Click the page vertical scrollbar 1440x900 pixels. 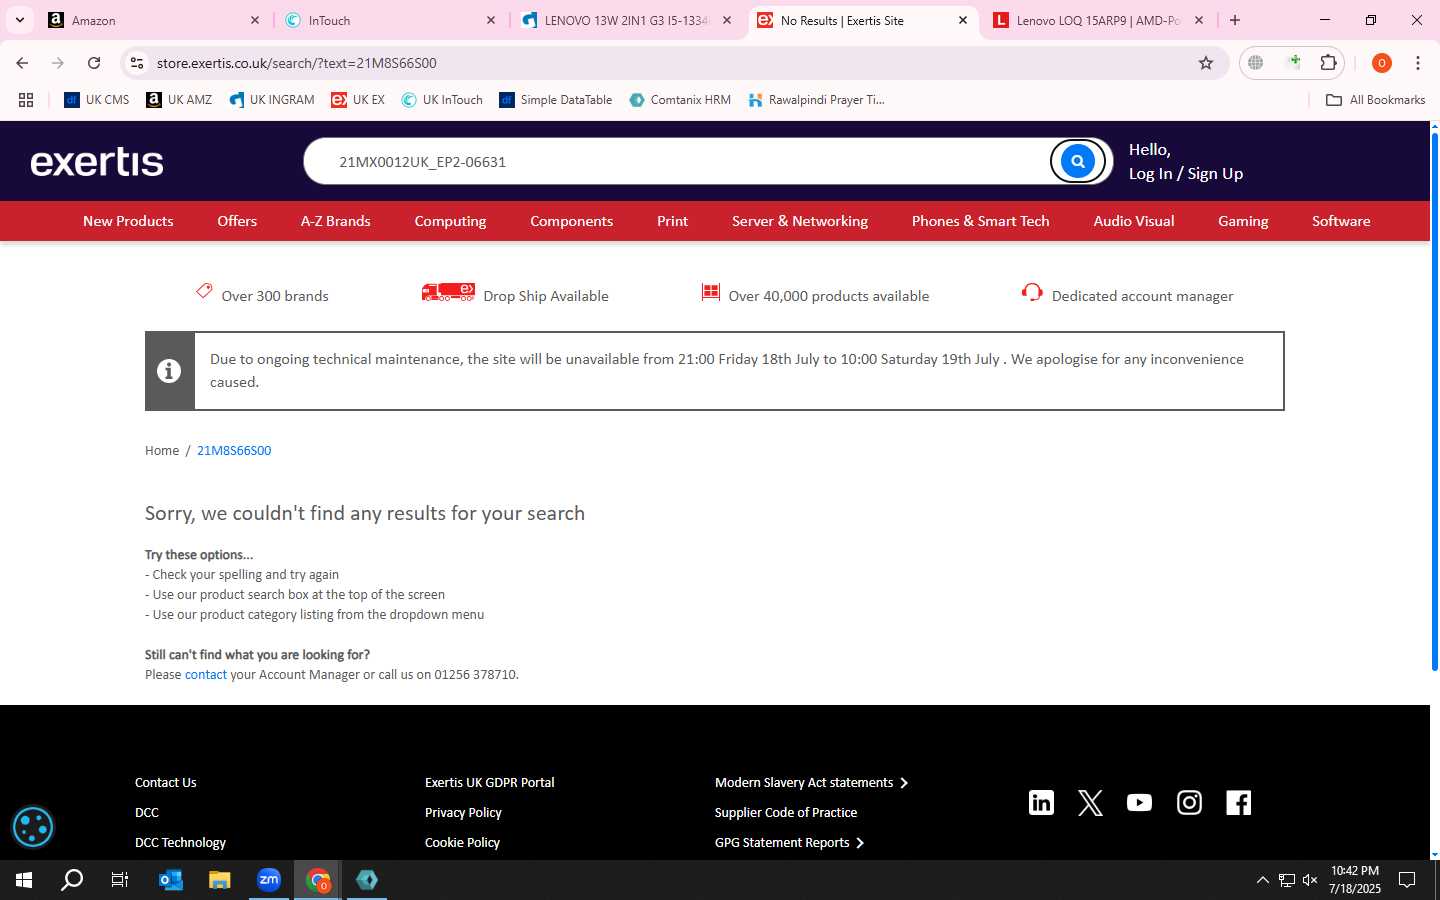[1435, 400]
